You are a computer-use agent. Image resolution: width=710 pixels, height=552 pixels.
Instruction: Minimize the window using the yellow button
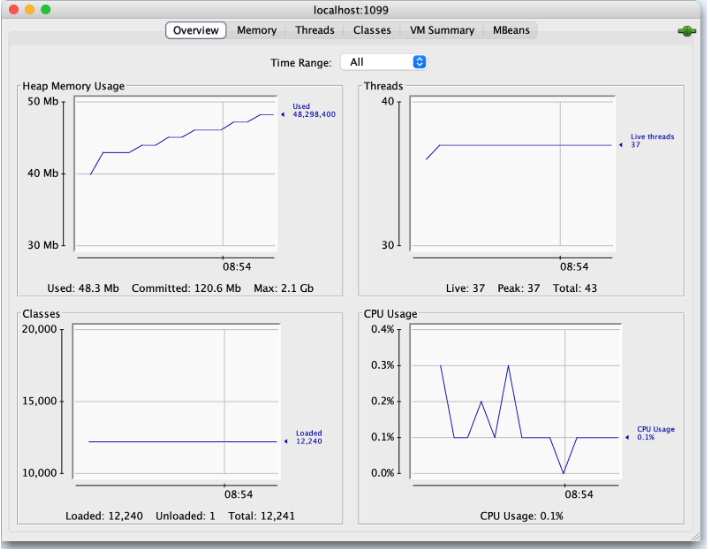[x=29, y=9]
